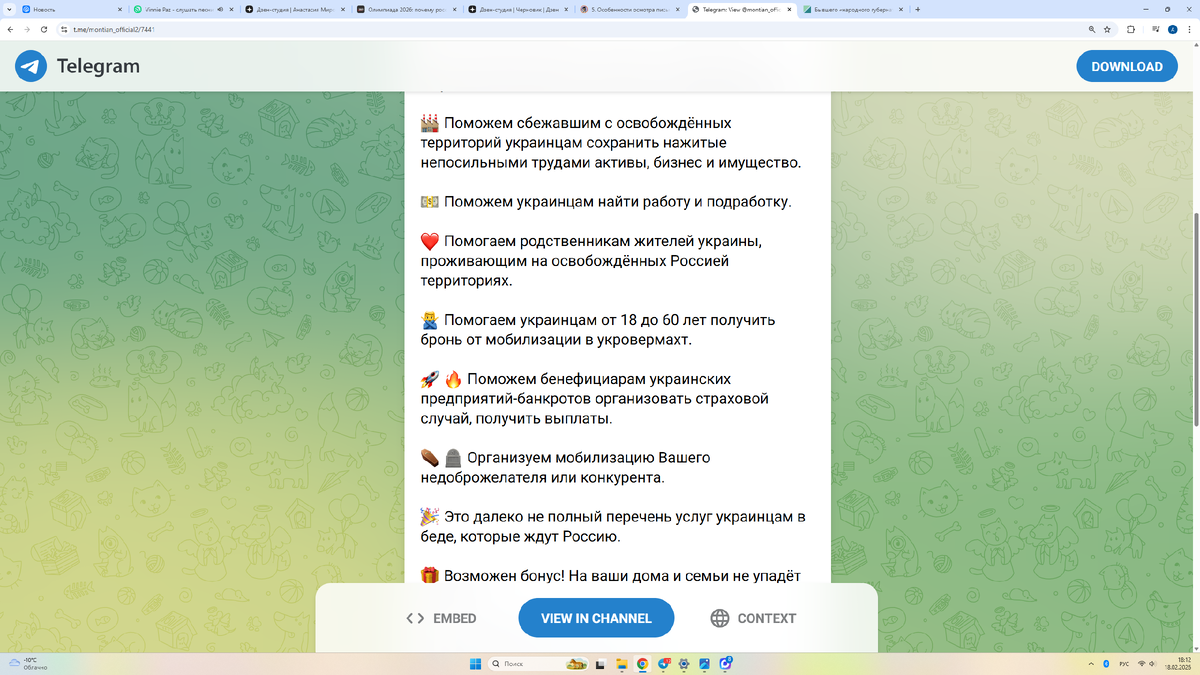The image size is (1200, 675).
Task: Mute the Vinnie Paz tab audio
Action: click(x=220, y=8)
